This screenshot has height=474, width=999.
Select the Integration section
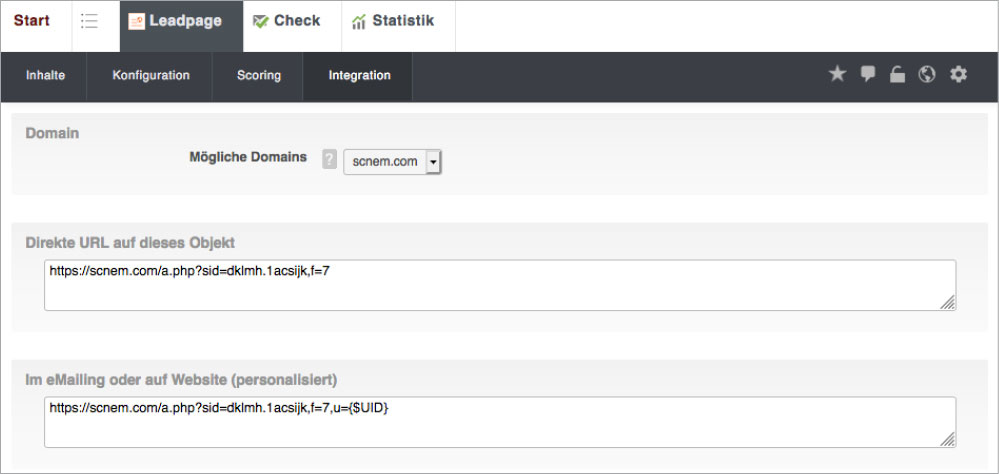359,76
